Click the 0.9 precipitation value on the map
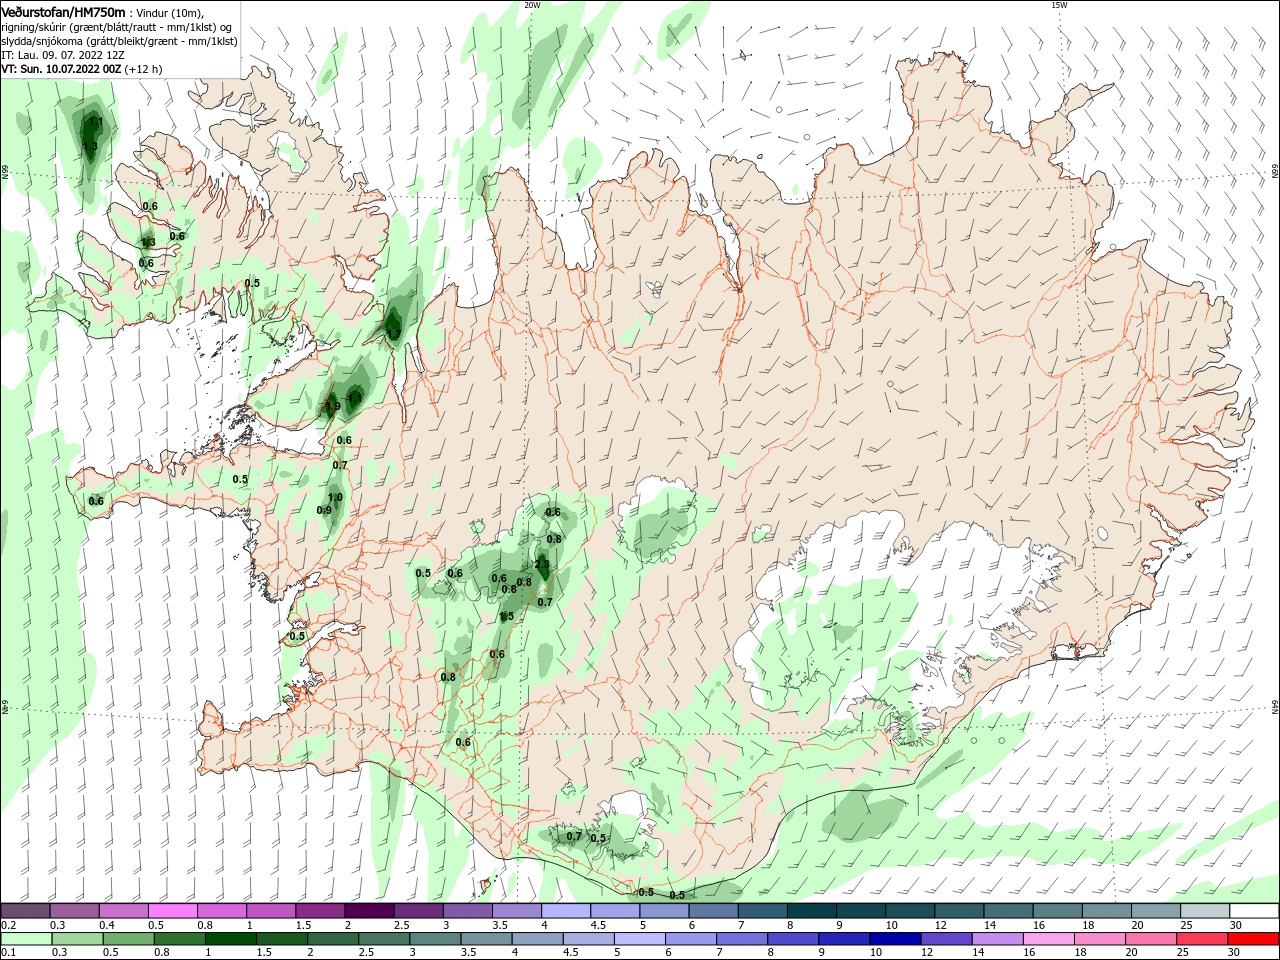 coord(324,510)
